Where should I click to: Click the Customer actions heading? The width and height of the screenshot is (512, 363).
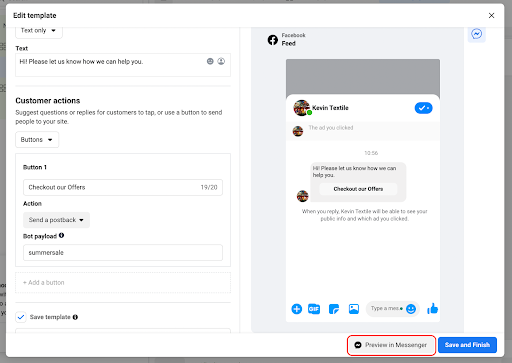(x=48, y=101)
